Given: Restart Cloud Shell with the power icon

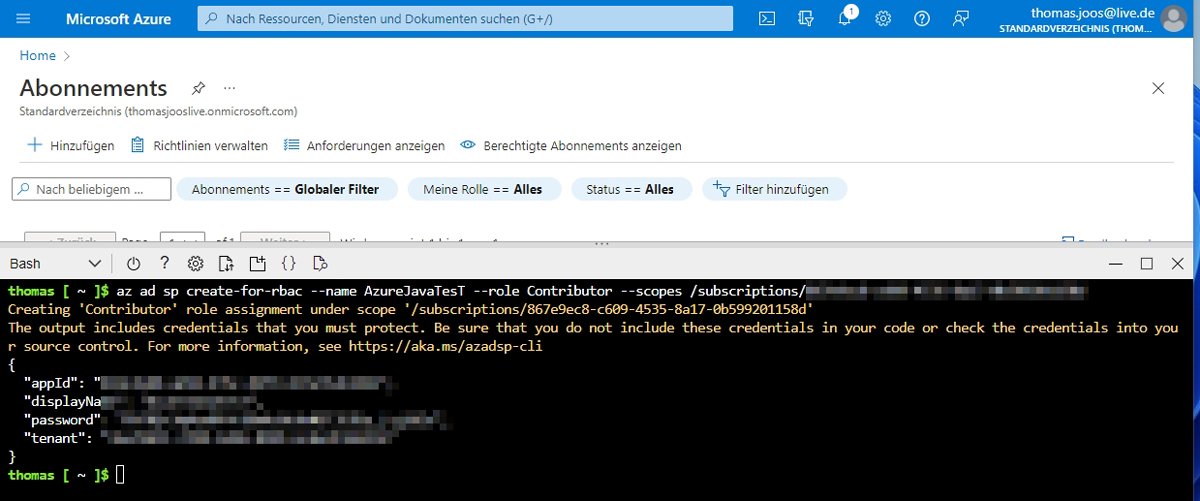Looking at the screenshot, I should (133, 264).
